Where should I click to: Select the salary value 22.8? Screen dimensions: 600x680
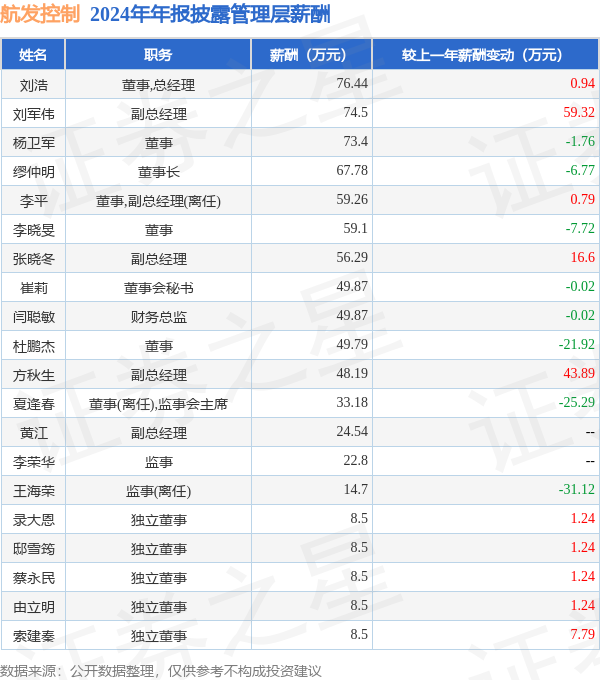click(x=355, y=460)
